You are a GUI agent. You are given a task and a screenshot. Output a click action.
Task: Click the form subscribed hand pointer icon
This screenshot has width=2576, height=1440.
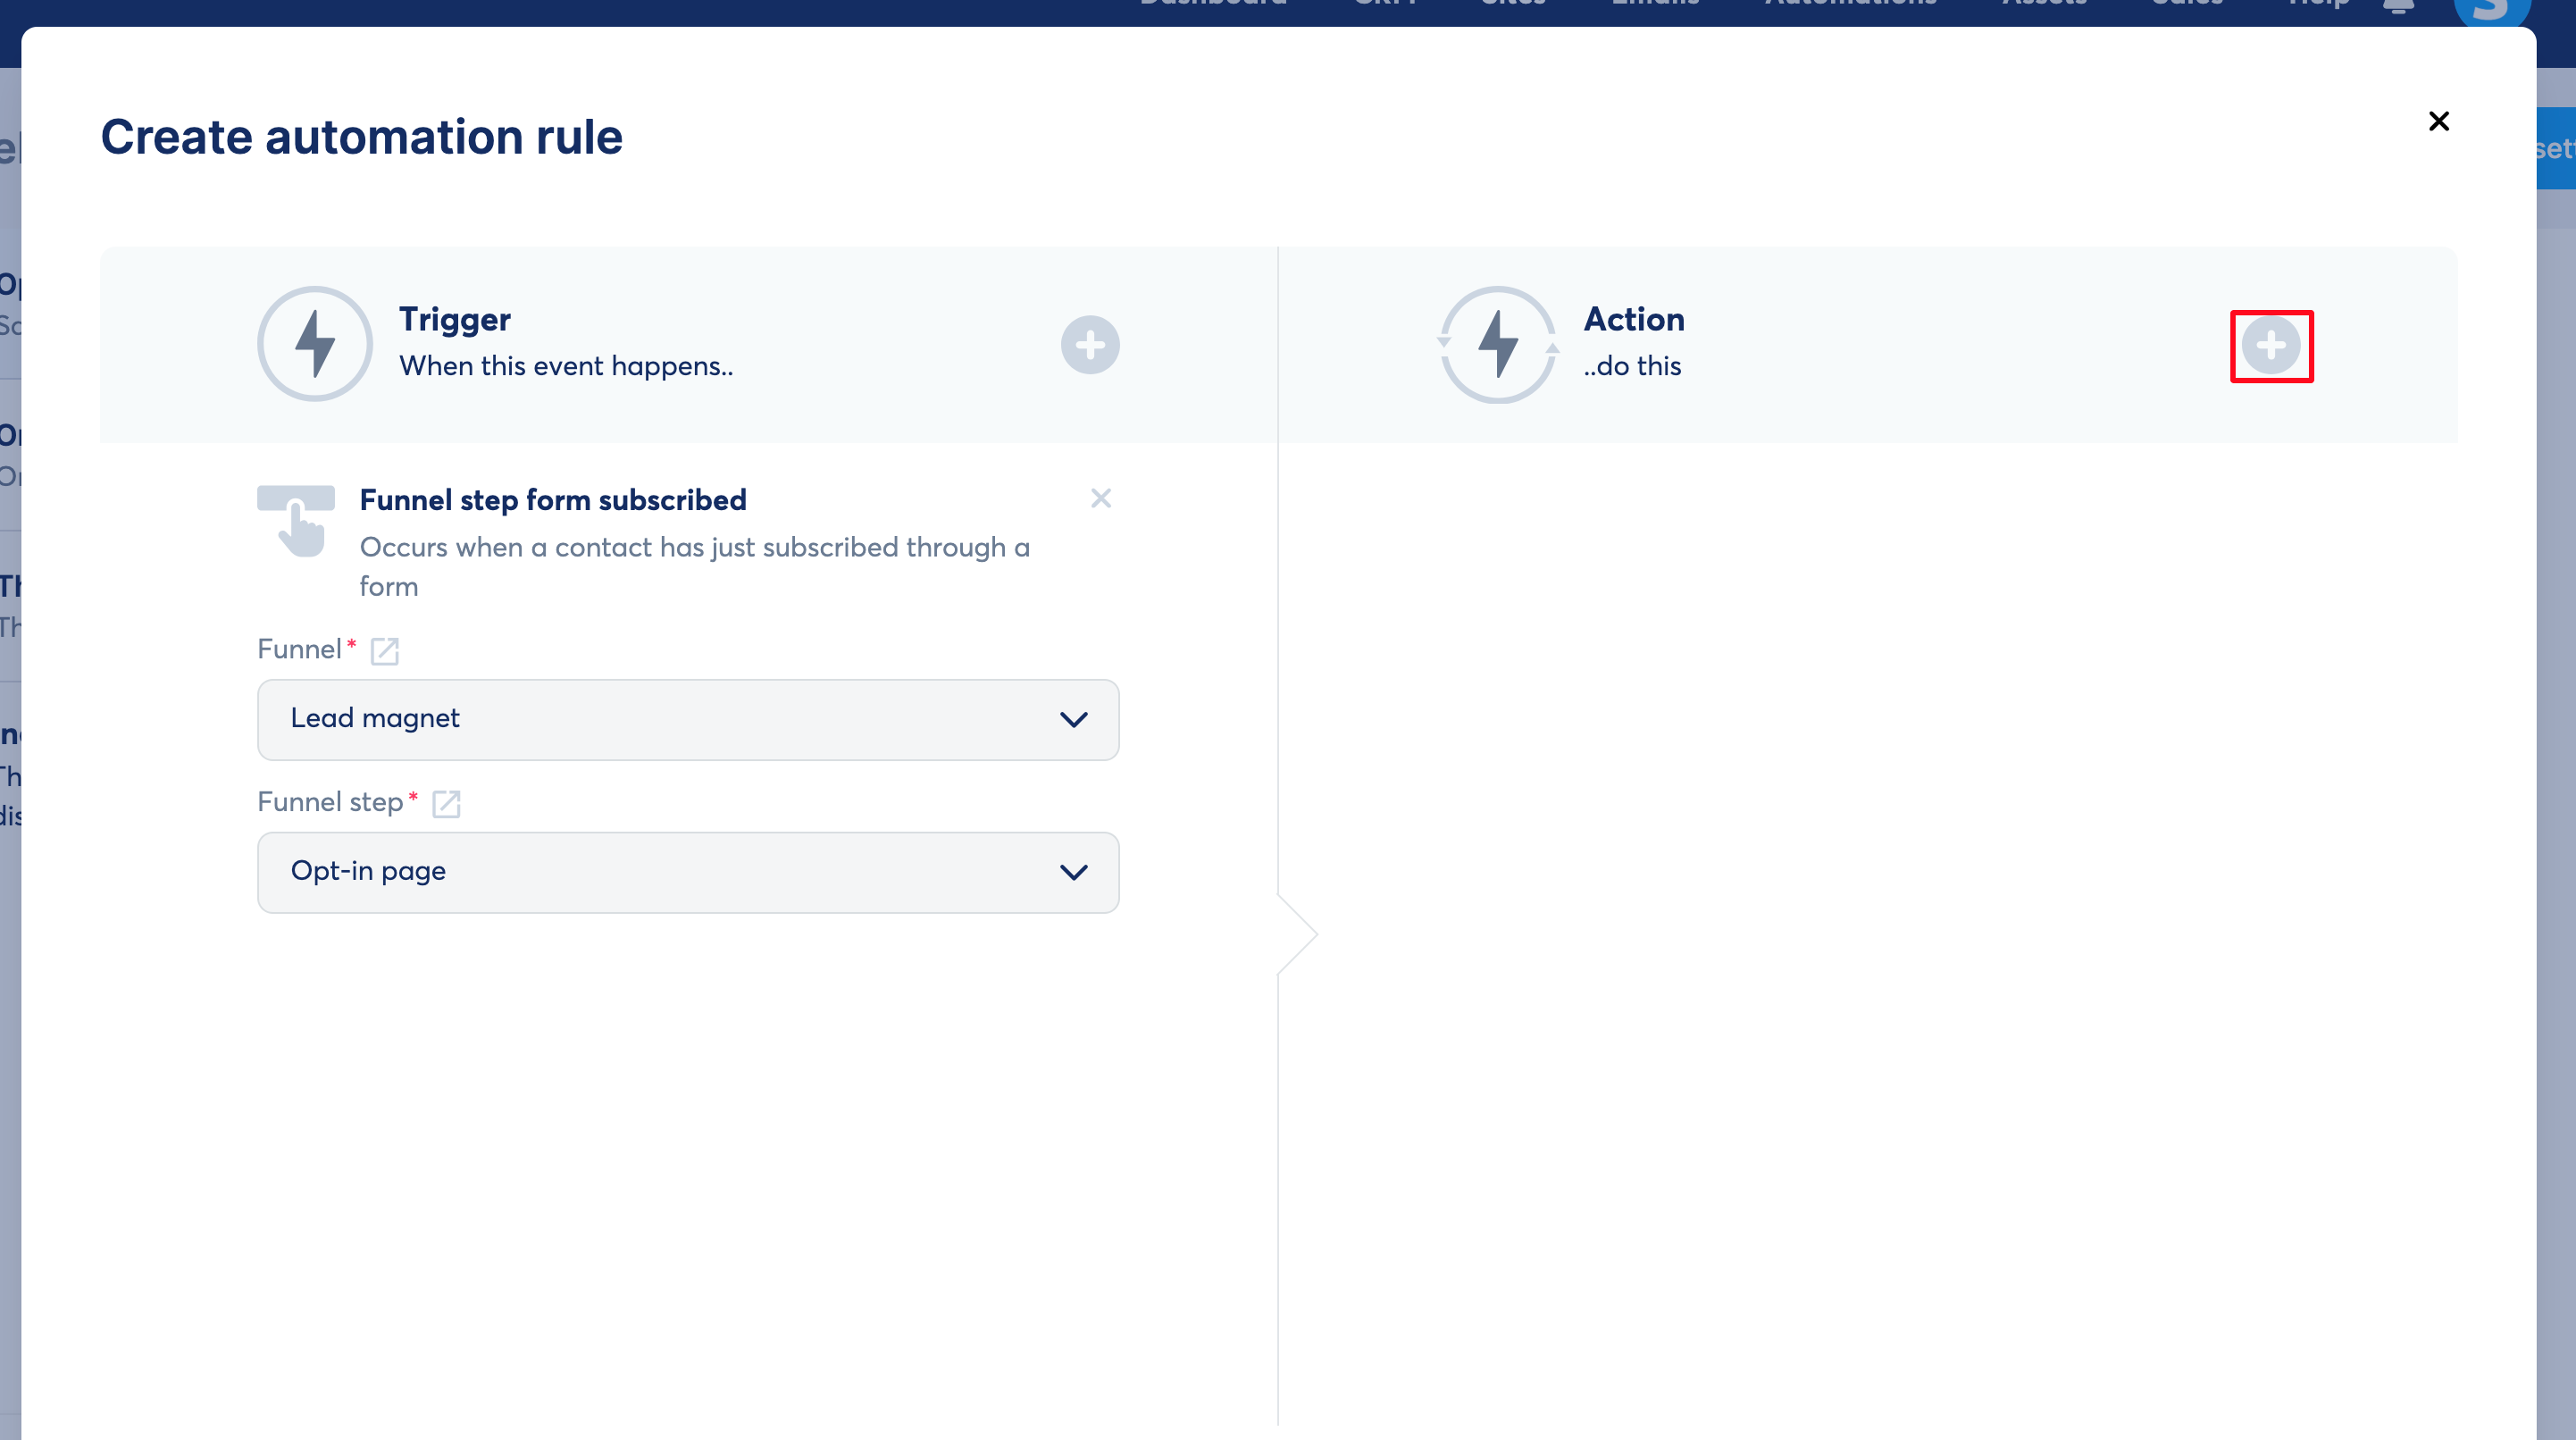pyautogui.click(x=296, y=521)
